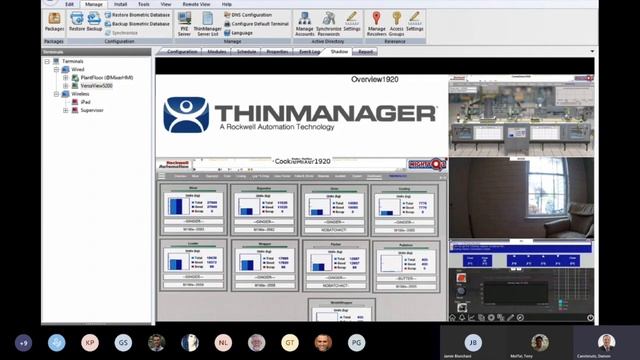The height and width of the screenshot is (360, 640).
Task: Select VersaView5200 in the tree
Action: pos(96,86)
